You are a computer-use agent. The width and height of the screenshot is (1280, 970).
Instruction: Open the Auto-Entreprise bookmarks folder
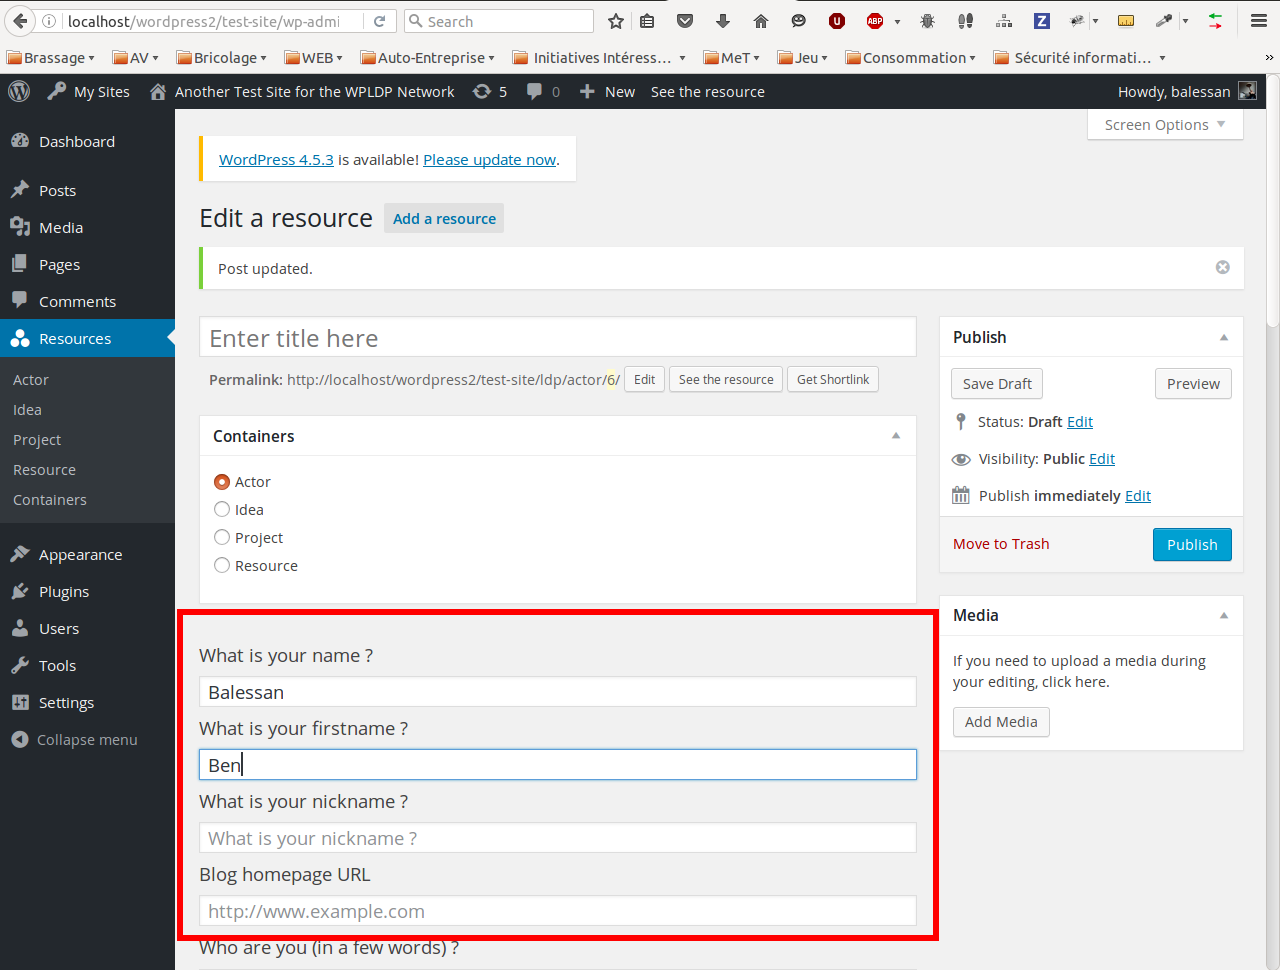pos(427,57)
